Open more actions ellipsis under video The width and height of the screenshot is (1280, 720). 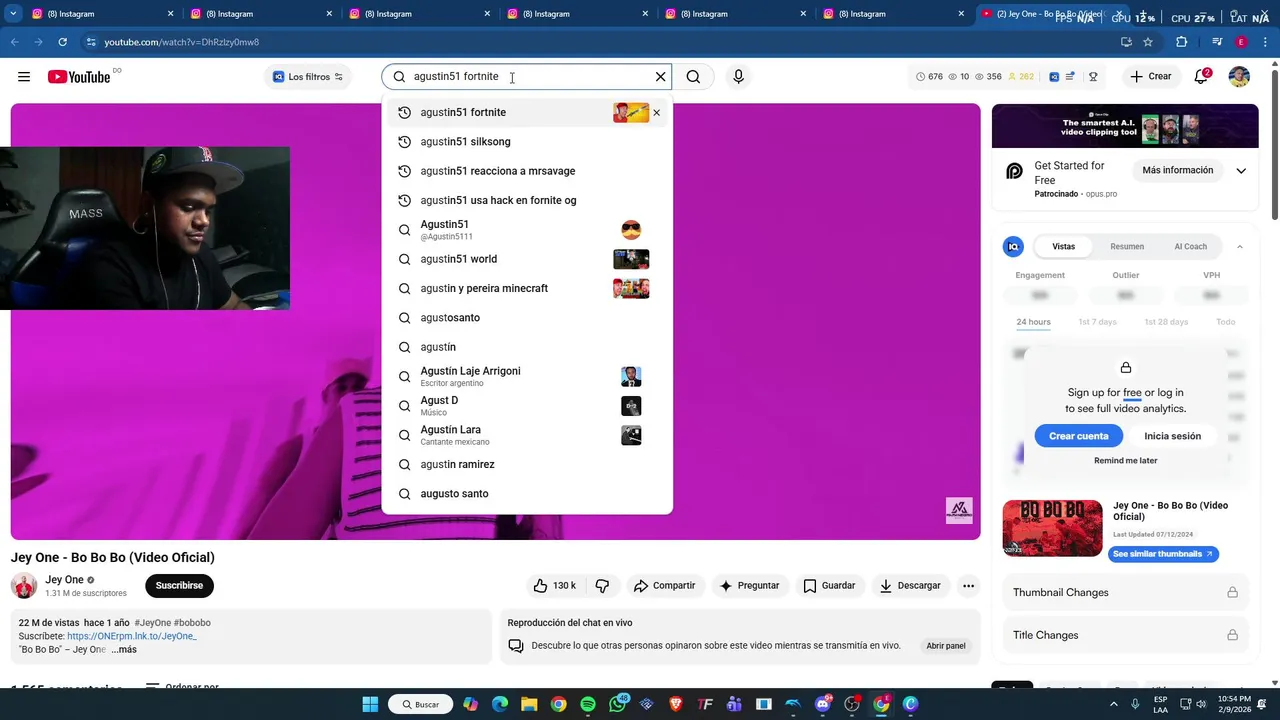968,586
